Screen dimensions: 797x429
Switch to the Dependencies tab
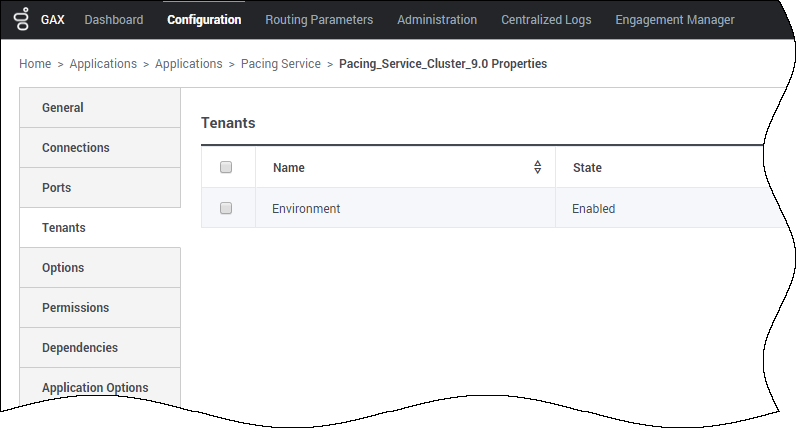(x=100, y=348)
